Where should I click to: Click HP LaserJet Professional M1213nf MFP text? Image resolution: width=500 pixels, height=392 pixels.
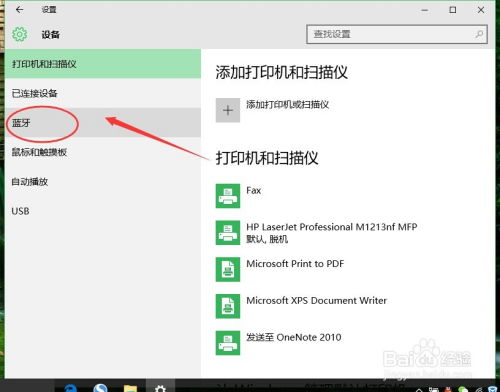tap(332, 227)
